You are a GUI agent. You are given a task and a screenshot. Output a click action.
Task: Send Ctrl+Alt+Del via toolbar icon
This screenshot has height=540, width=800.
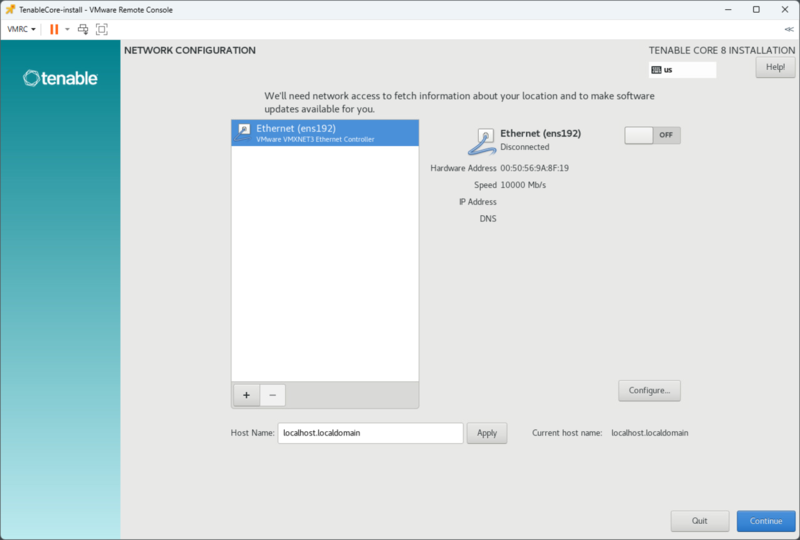(x=83, y=29)
